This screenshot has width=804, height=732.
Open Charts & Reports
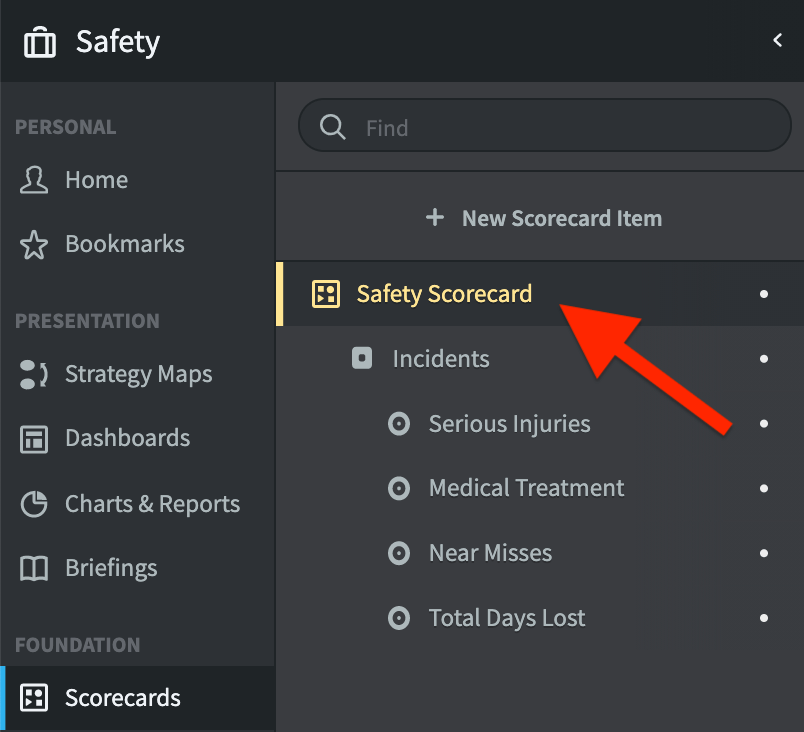click(152, 503)
